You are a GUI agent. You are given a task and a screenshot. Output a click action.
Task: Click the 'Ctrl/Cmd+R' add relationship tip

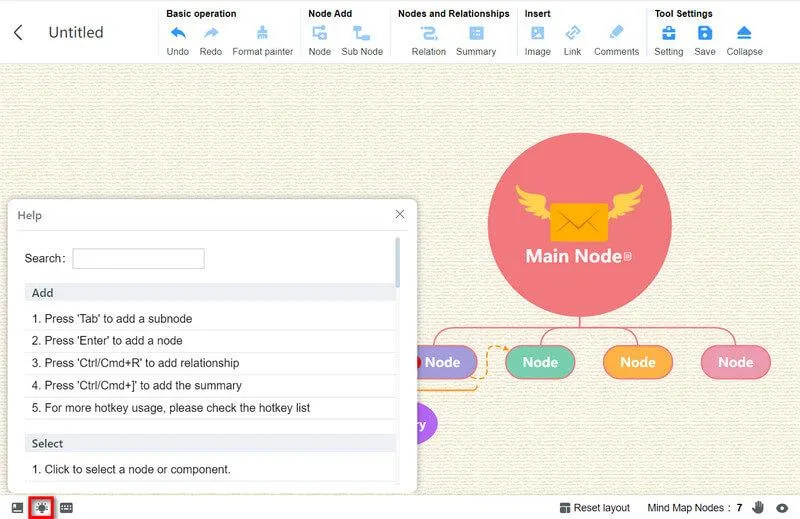tap(210, 363)
